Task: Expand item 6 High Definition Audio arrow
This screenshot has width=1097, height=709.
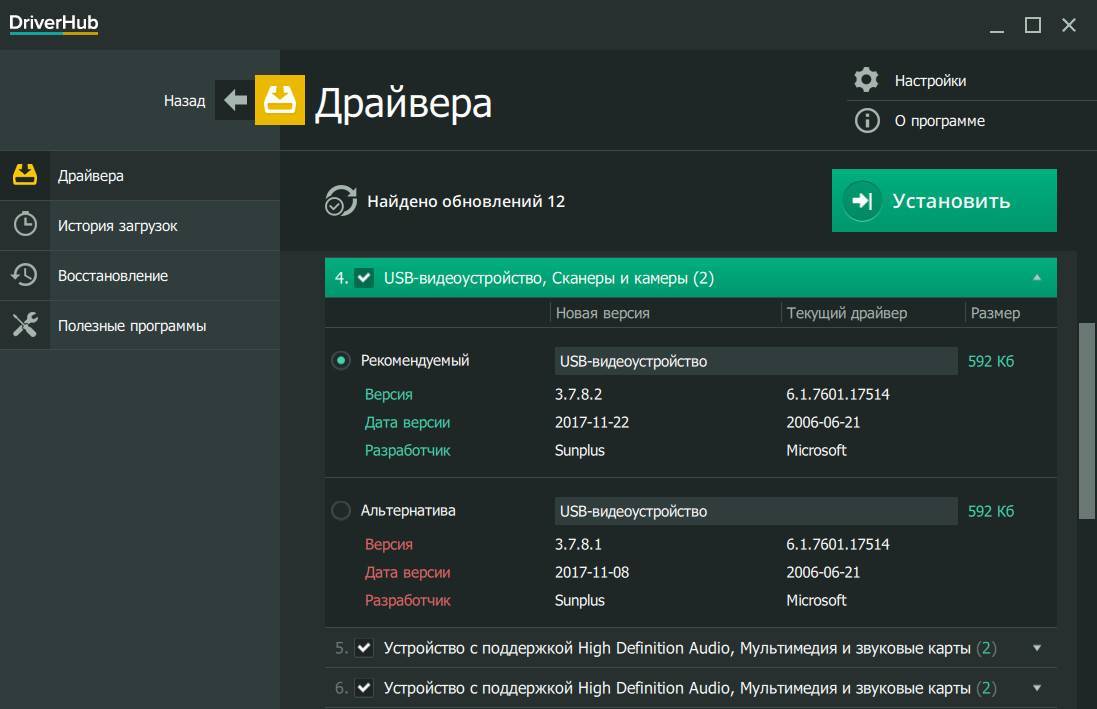Action: tap(1037, 688)
